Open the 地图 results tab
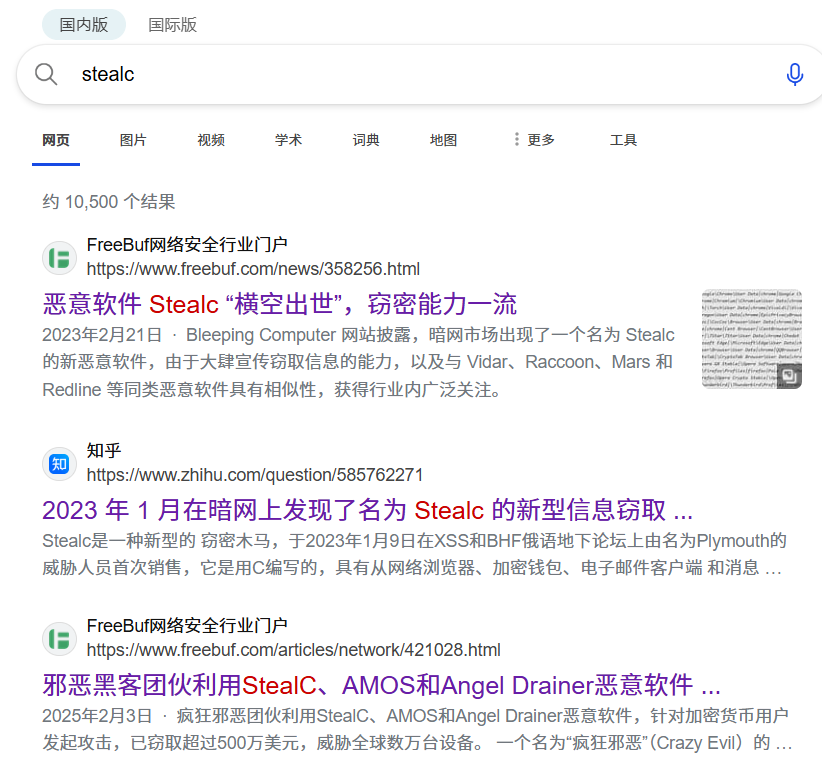The width and height of the screenshot is (822, 759). (x=444, y=140)
